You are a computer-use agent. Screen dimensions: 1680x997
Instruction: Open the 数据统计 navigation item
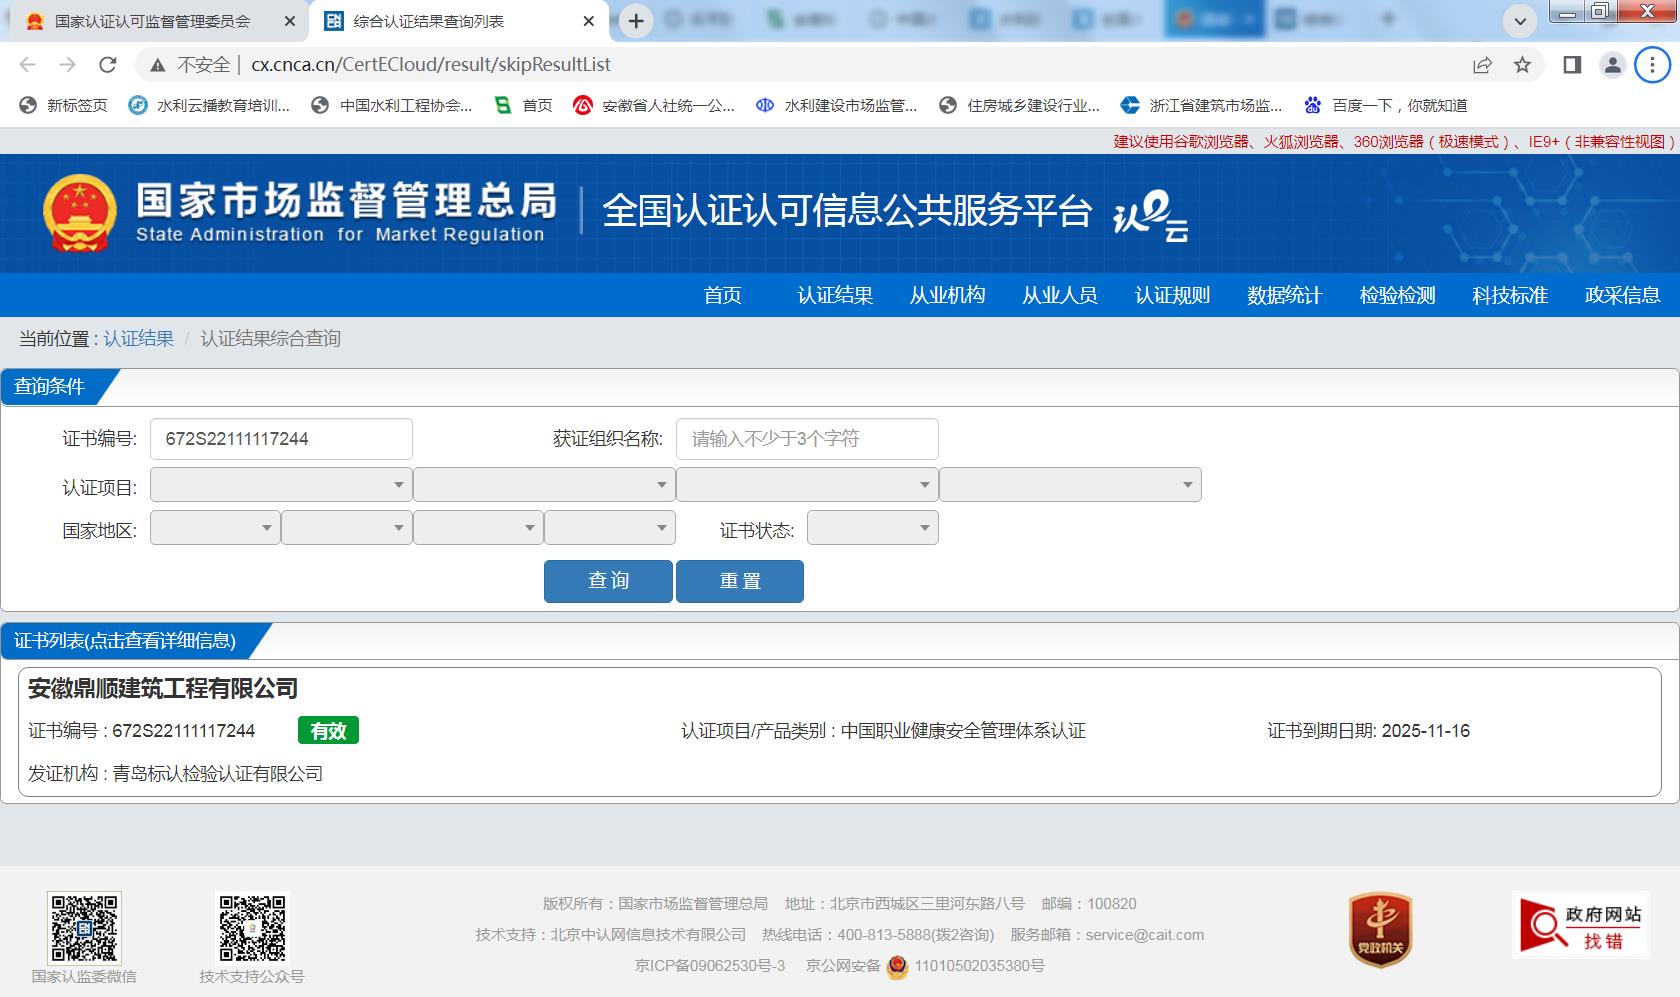point(1285,295)
